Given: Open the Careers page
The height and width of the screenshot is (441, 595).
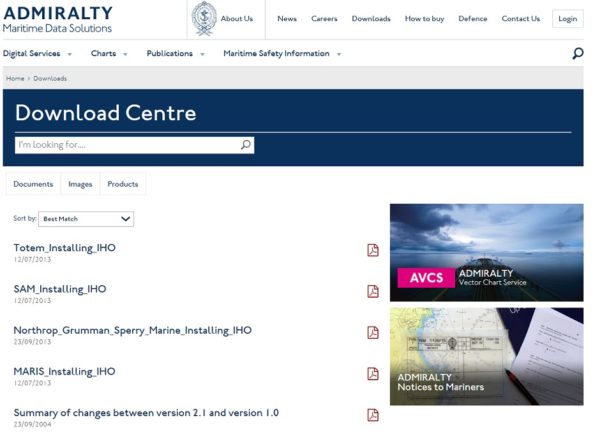Looking at the screenshot, I should [x=324, y=19].
